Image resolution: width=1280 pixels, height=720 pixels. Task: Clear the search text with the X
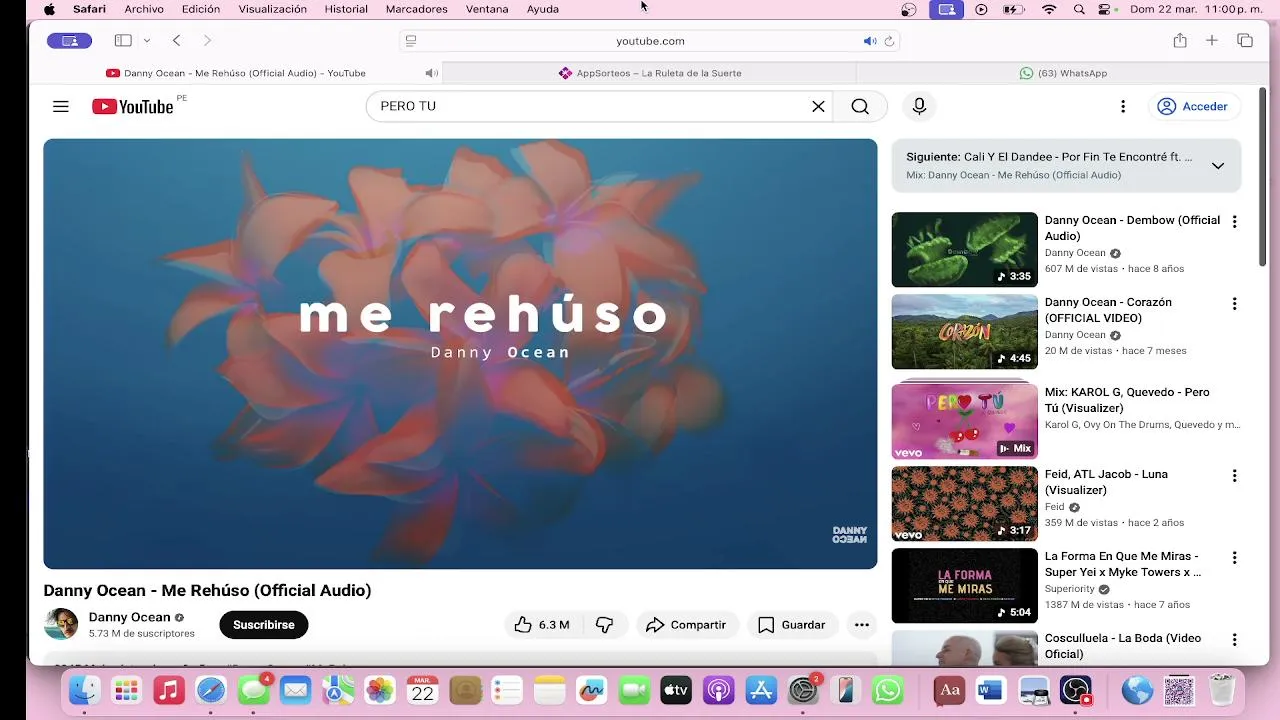pyautogui.click(x=818, y=106)
